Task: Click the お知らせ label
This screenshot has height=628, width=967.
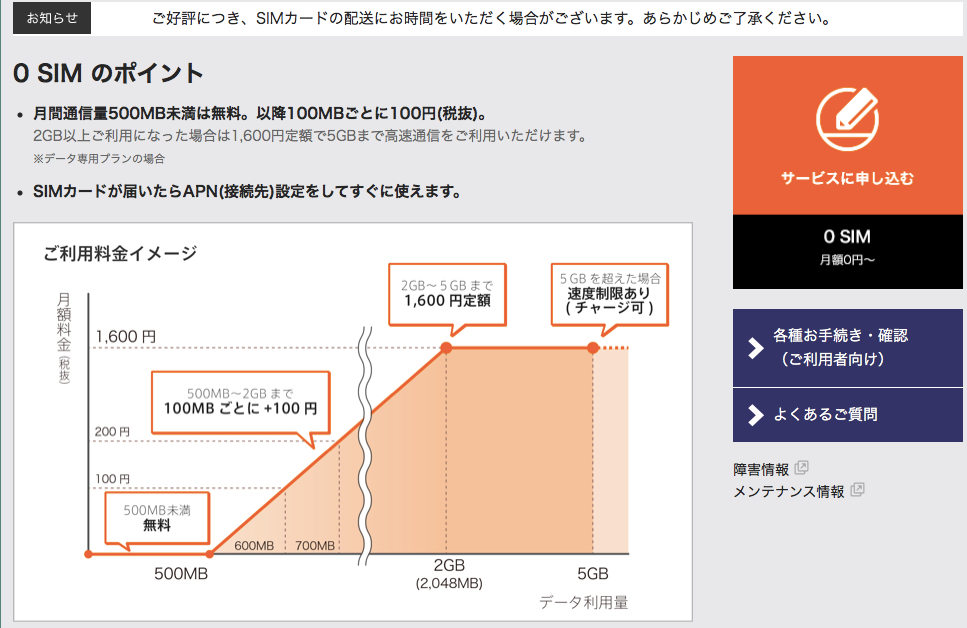Action: [x=52, y=18]
